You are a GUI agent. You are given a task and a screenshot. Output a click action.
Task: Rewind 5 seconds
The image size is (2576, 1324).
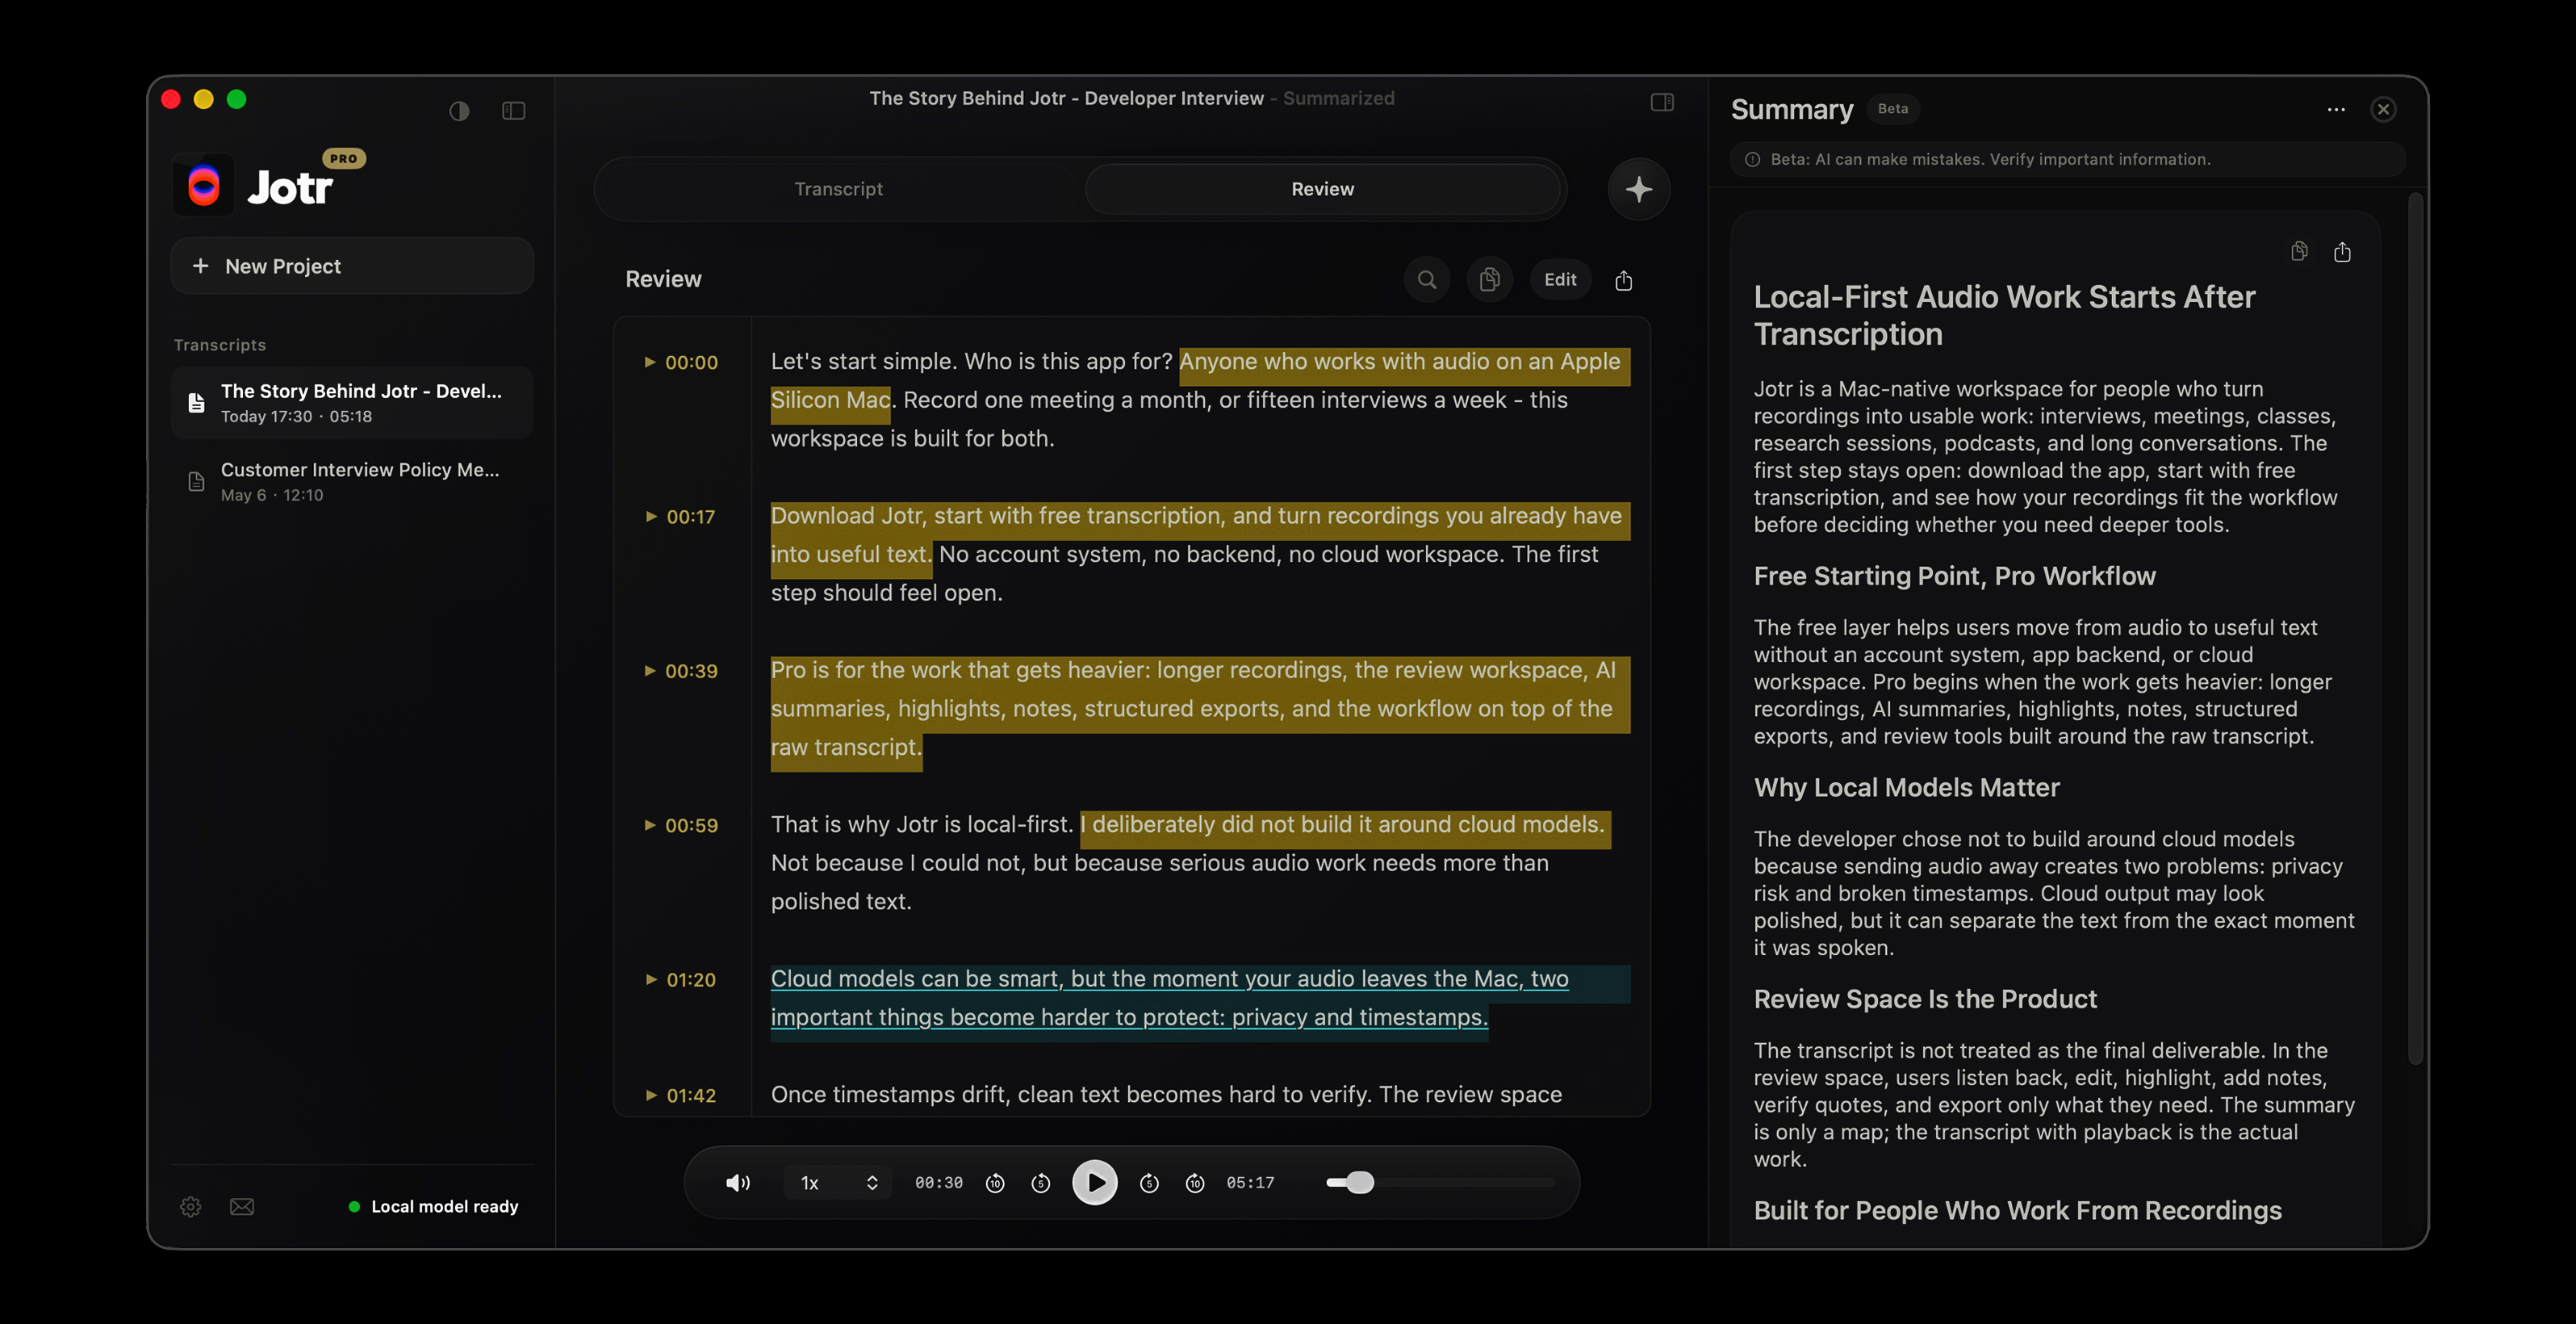(1041, 1183)
